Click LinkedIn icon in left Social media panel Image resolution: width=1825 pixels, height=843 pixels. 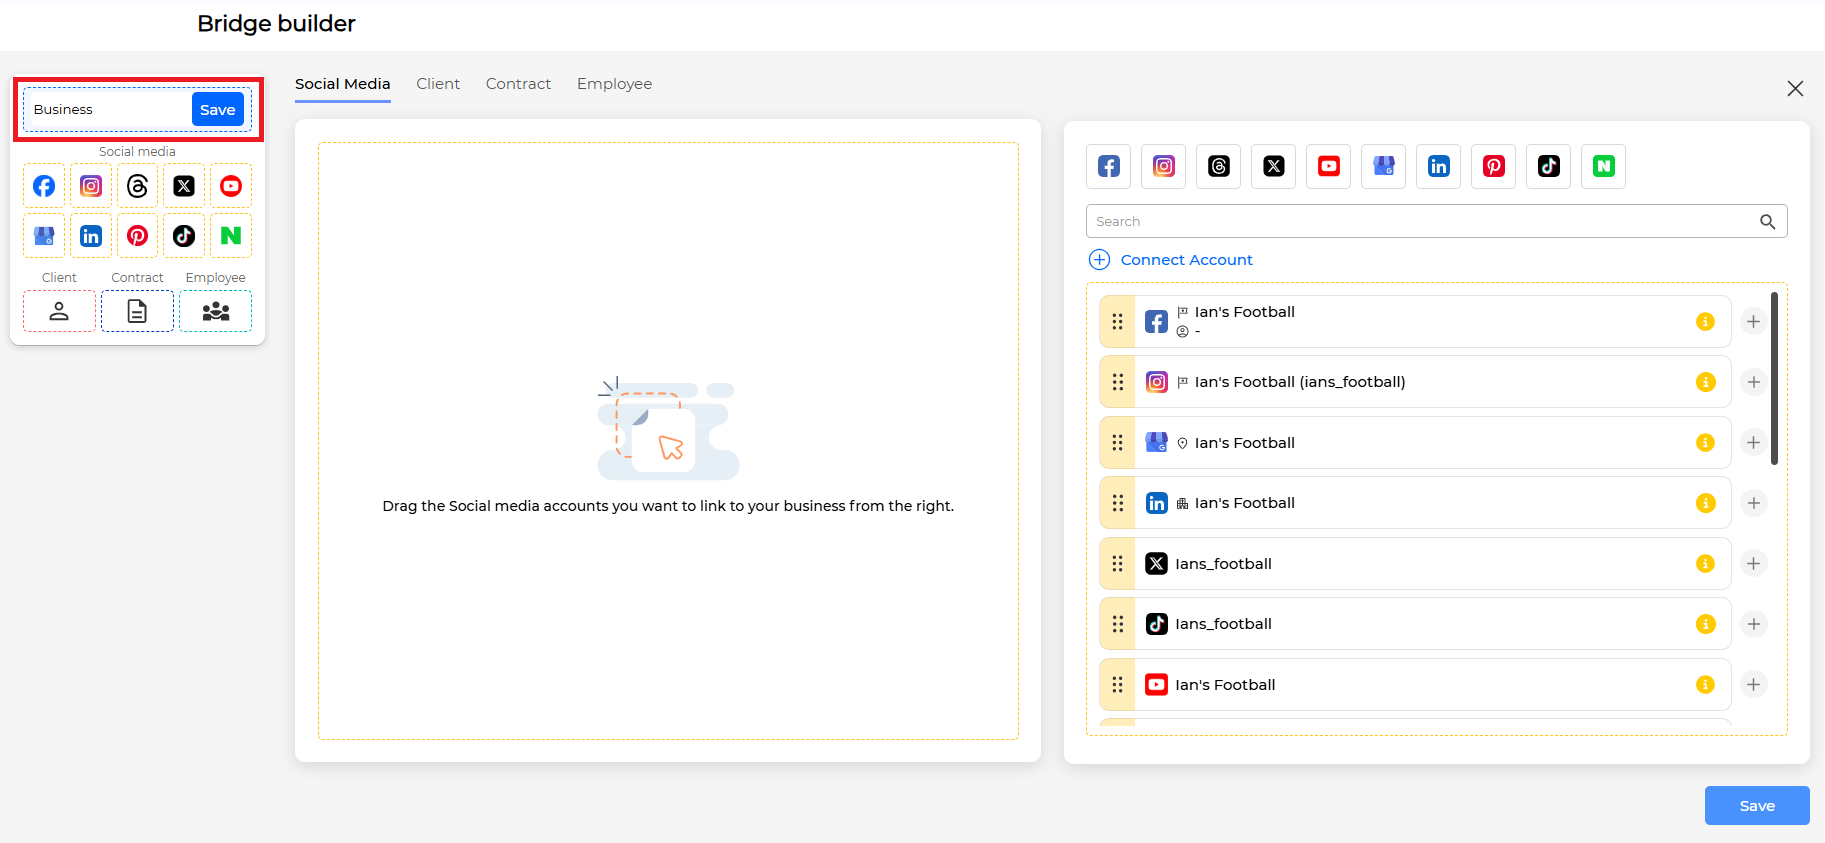tap(91, 236)
